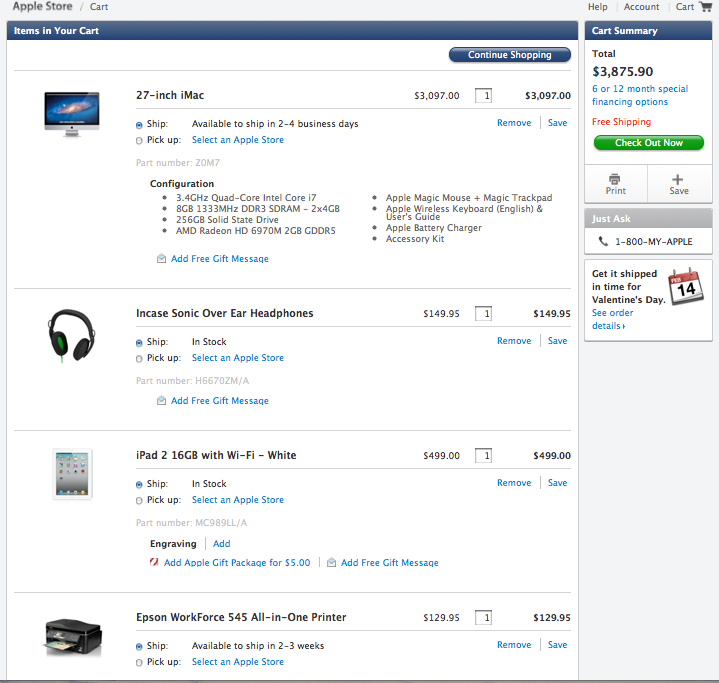Select Ship option for 27-inch iMac
Viewport: 719px width, 683px height.
[x=139, y=125]
